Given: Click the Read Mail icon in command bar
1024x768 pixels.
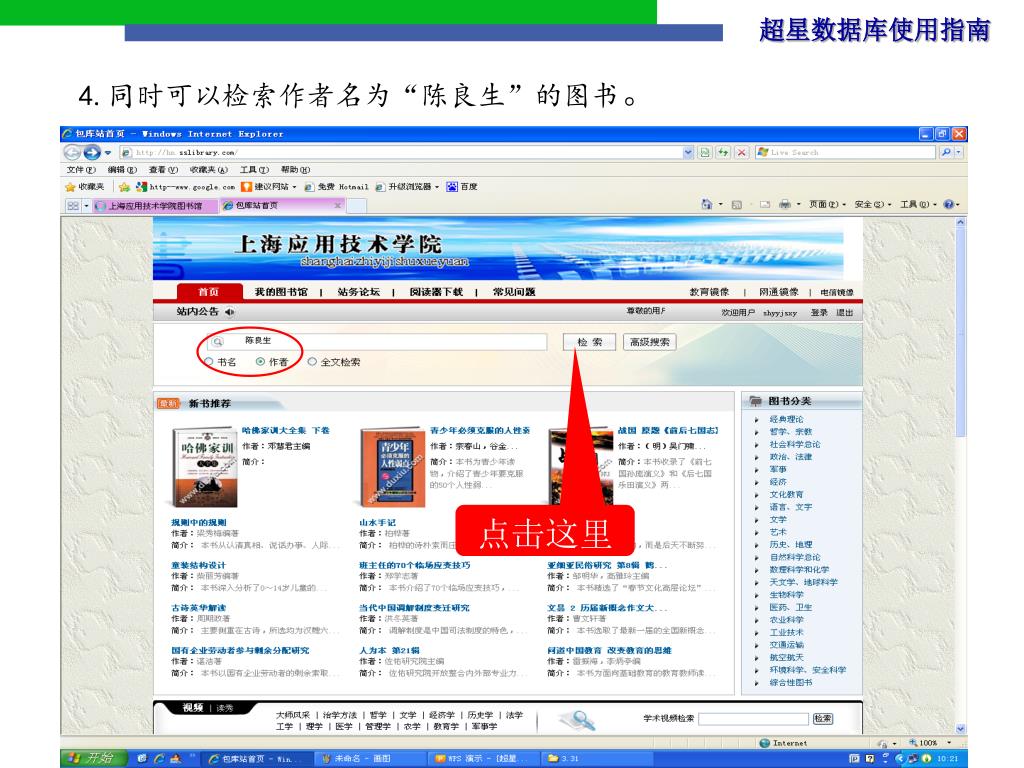Looking at the screenshot, I should click(x=765, y=204).
